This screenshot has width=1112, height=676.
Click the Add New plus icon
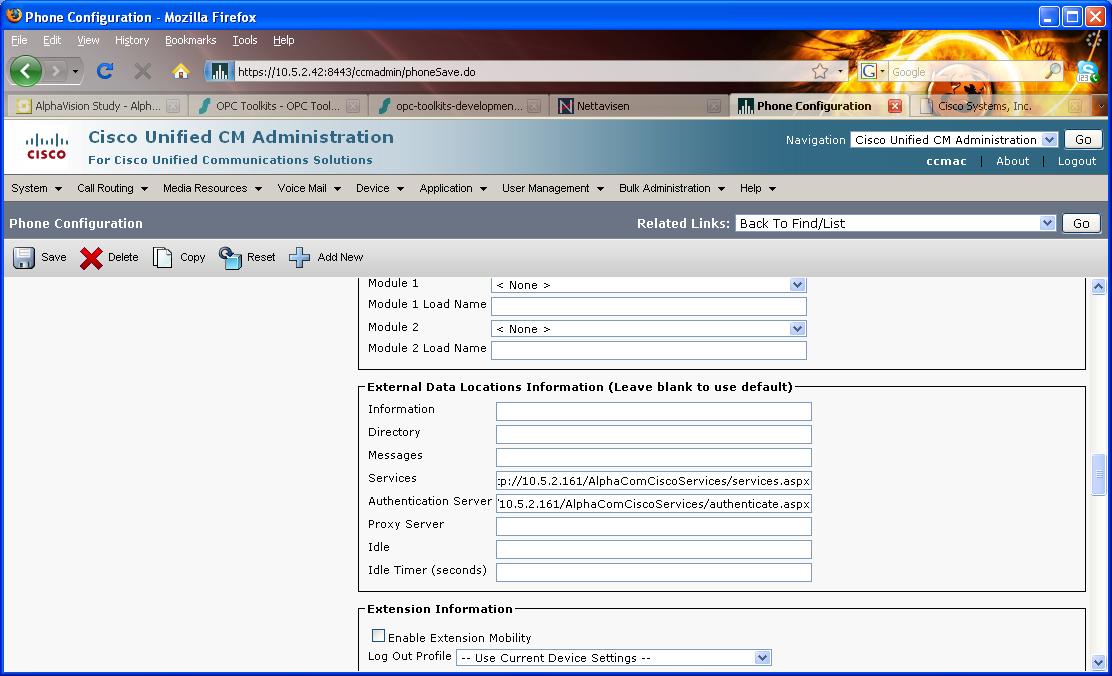click(299, 257)
